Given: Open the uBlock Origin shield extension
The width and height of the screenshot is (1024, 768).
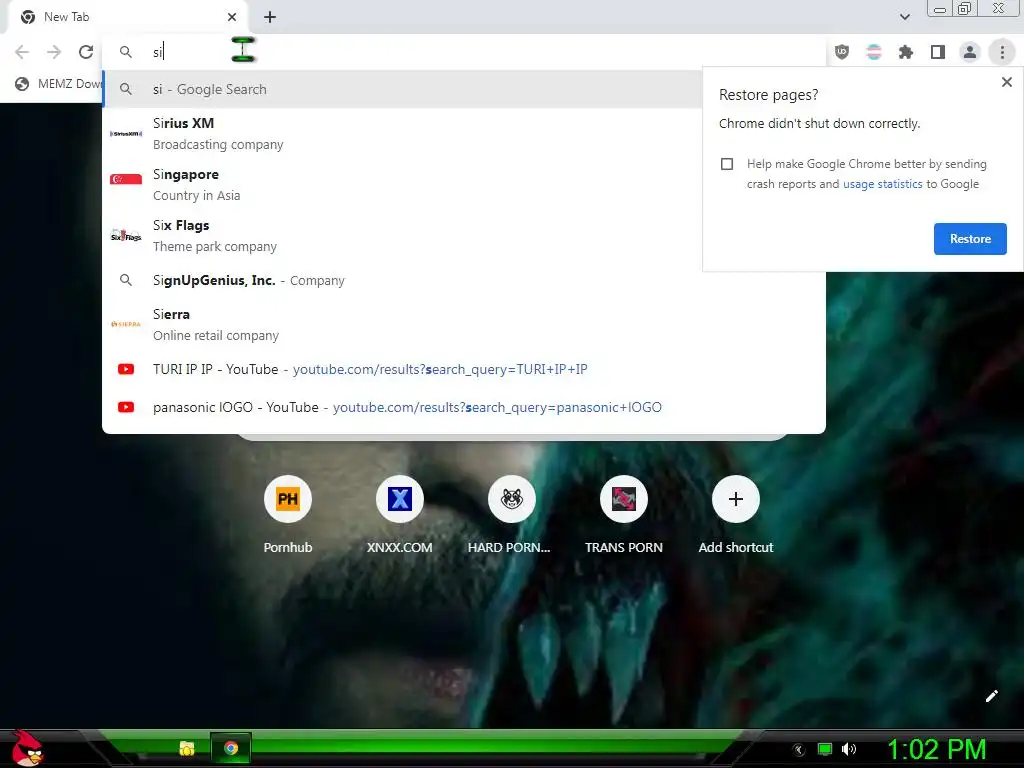Looking at the screenshot, I should point(842,52).
